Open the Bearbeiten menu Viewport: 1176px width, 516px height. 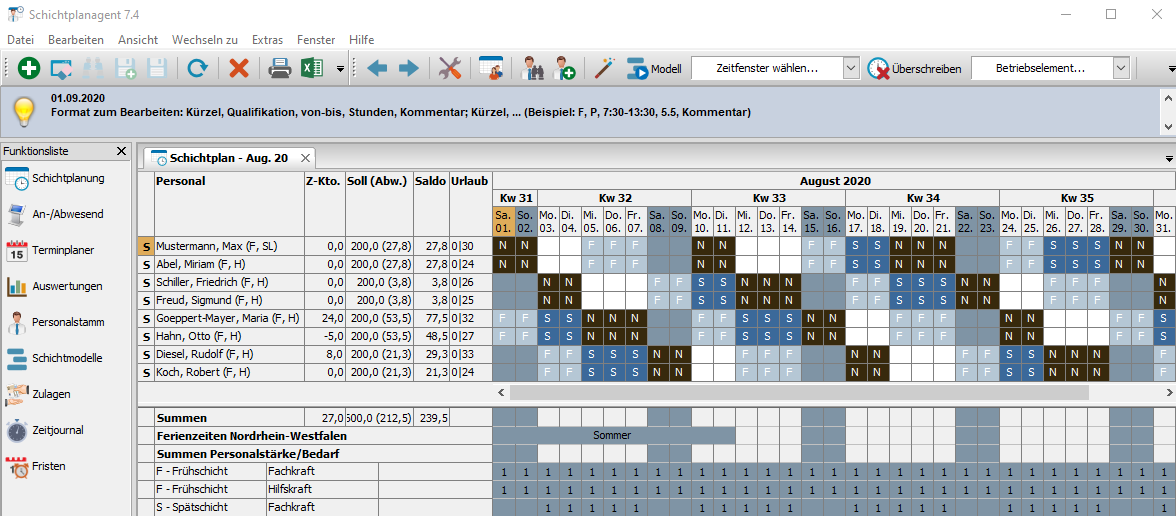(x=76, y=40)
